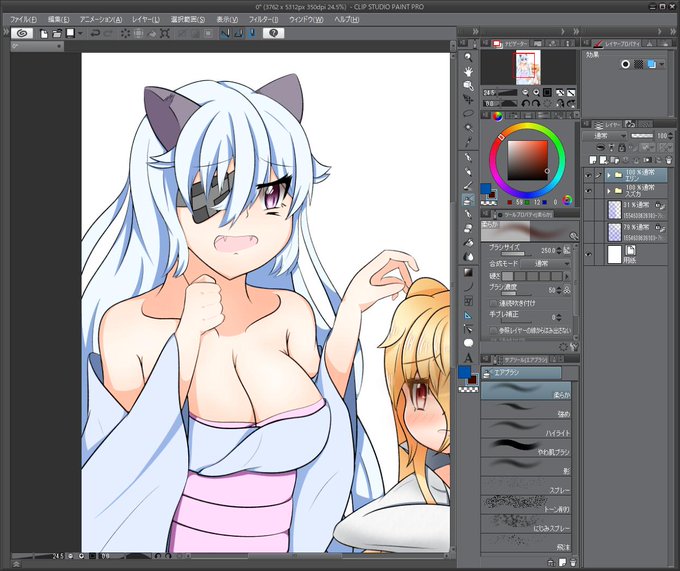Open the アニメーション(A) menu

pyautogui.click(x=101, y=20)
